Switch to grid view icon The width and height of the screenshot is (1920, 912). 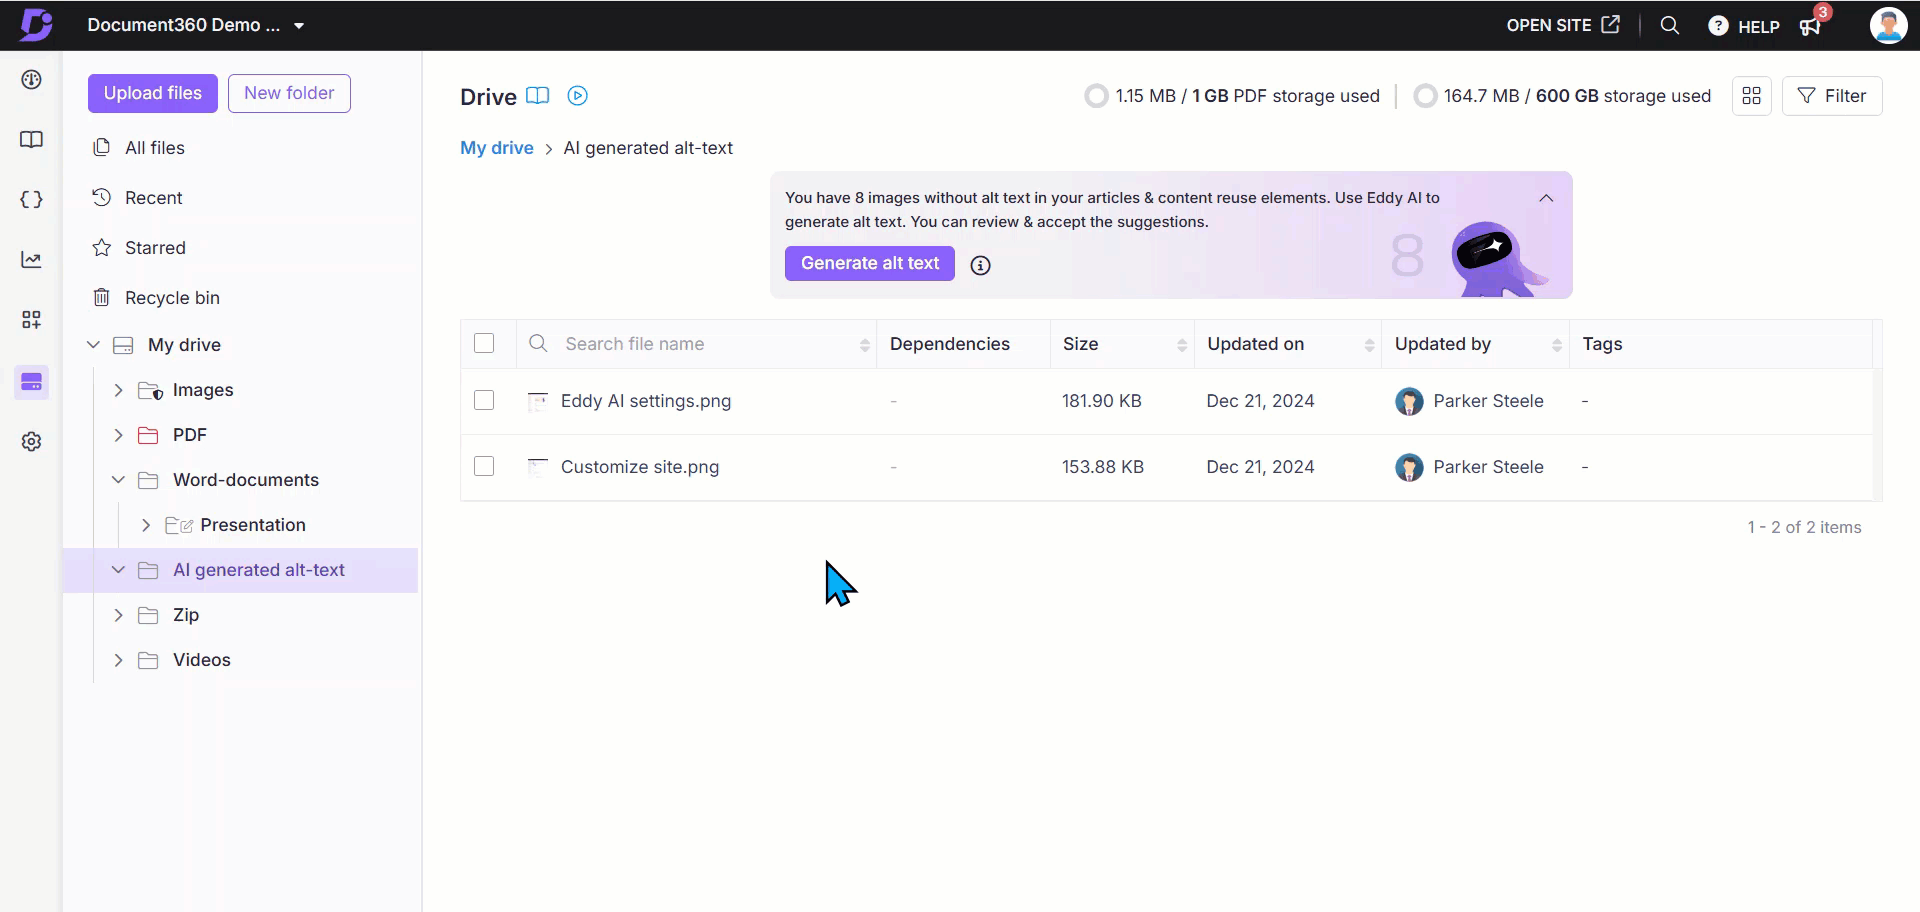coord(1751,96)
